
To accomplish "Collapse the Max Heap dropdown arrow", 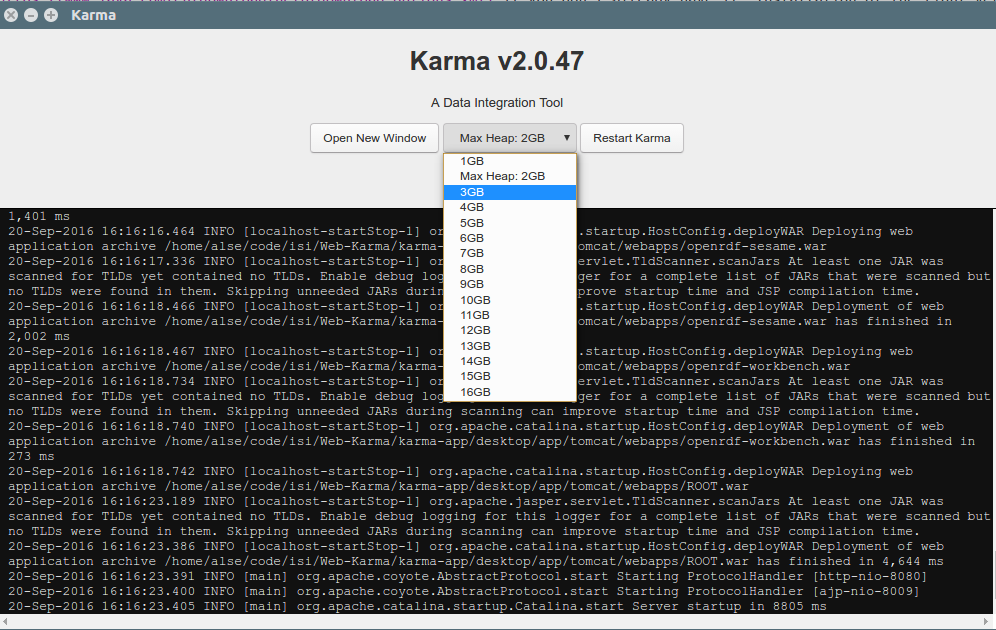I will point(566,138).
